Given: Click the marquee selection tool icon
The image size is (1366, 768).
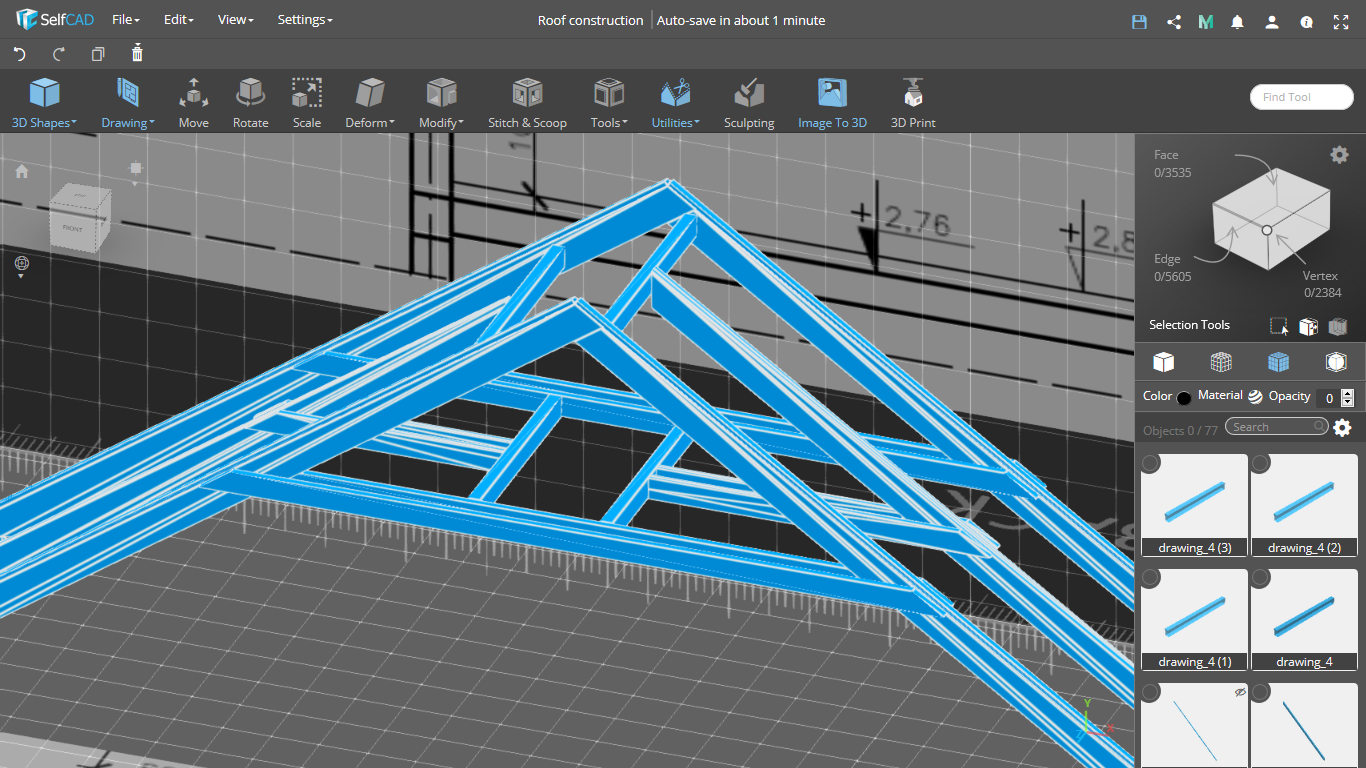Looking at the screenshot, I should tap(1279, 326).
